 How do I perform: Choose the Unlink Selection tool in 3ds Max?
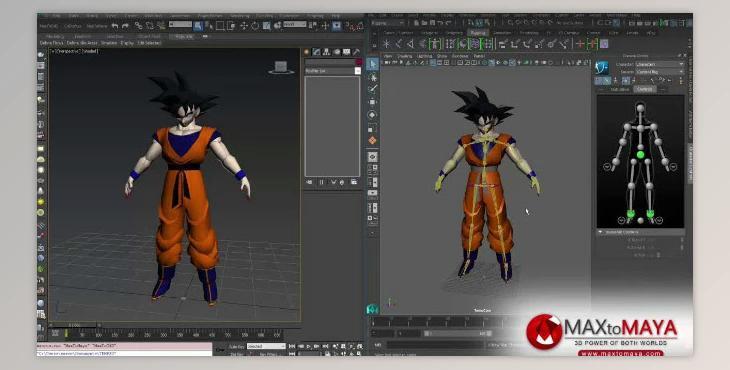click(x=150, y=26)
